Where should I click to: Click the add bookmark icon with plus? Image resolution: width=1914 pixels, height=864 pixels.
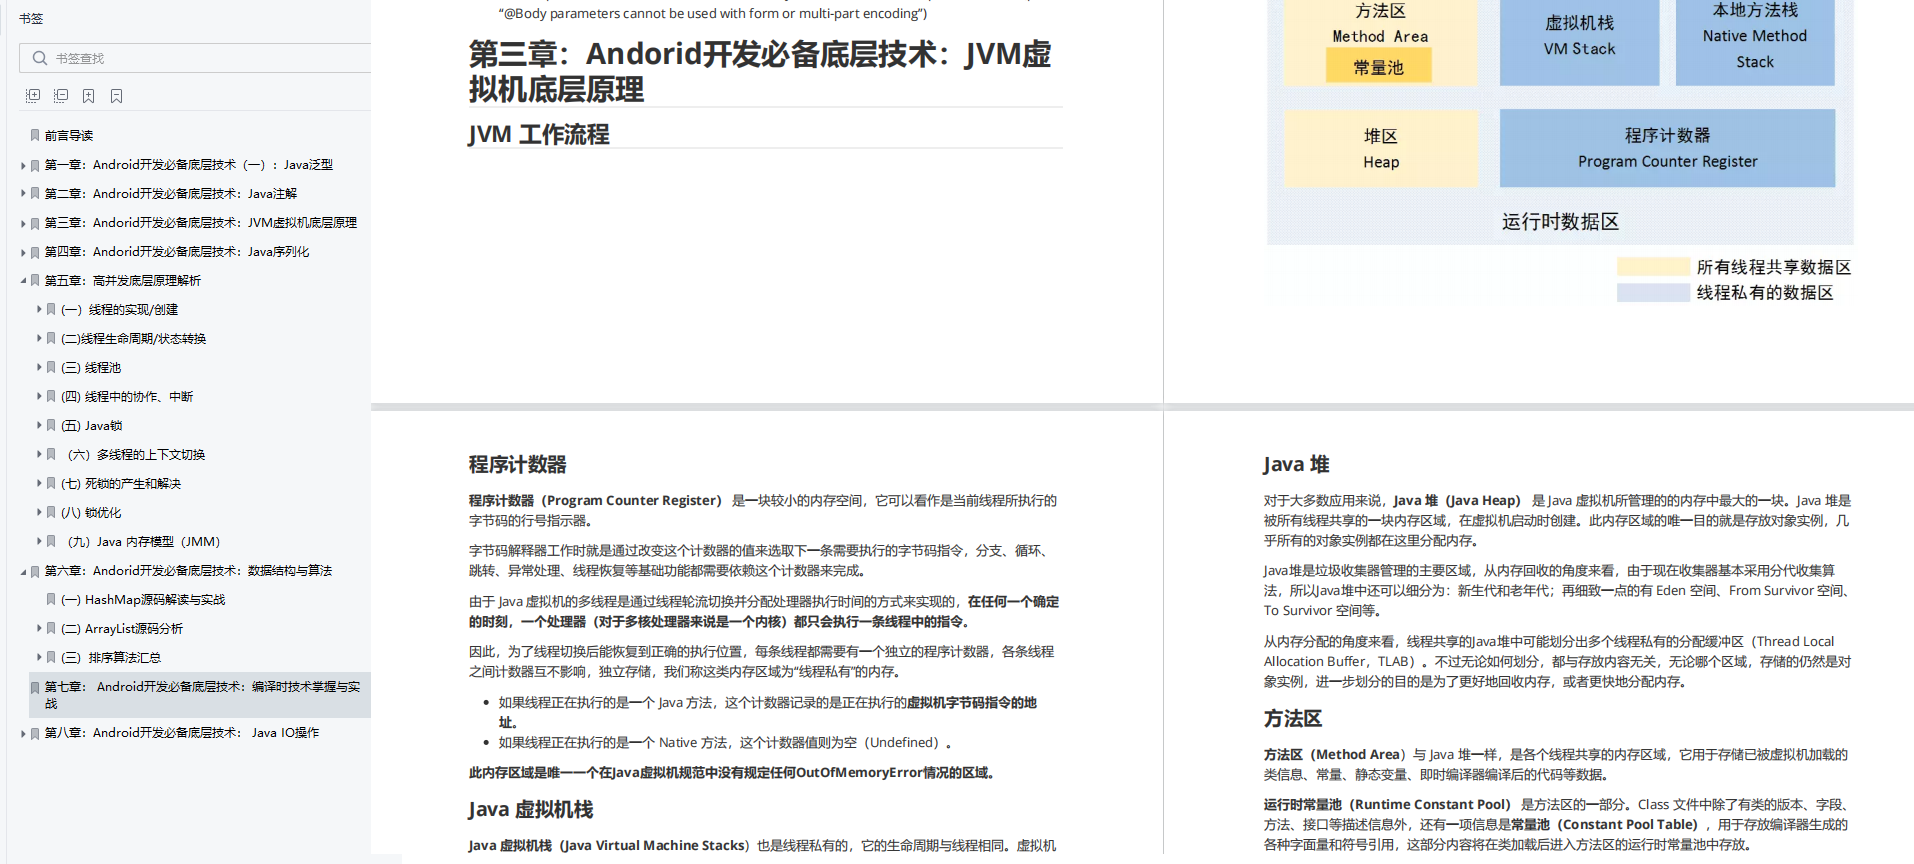(89, 96)
